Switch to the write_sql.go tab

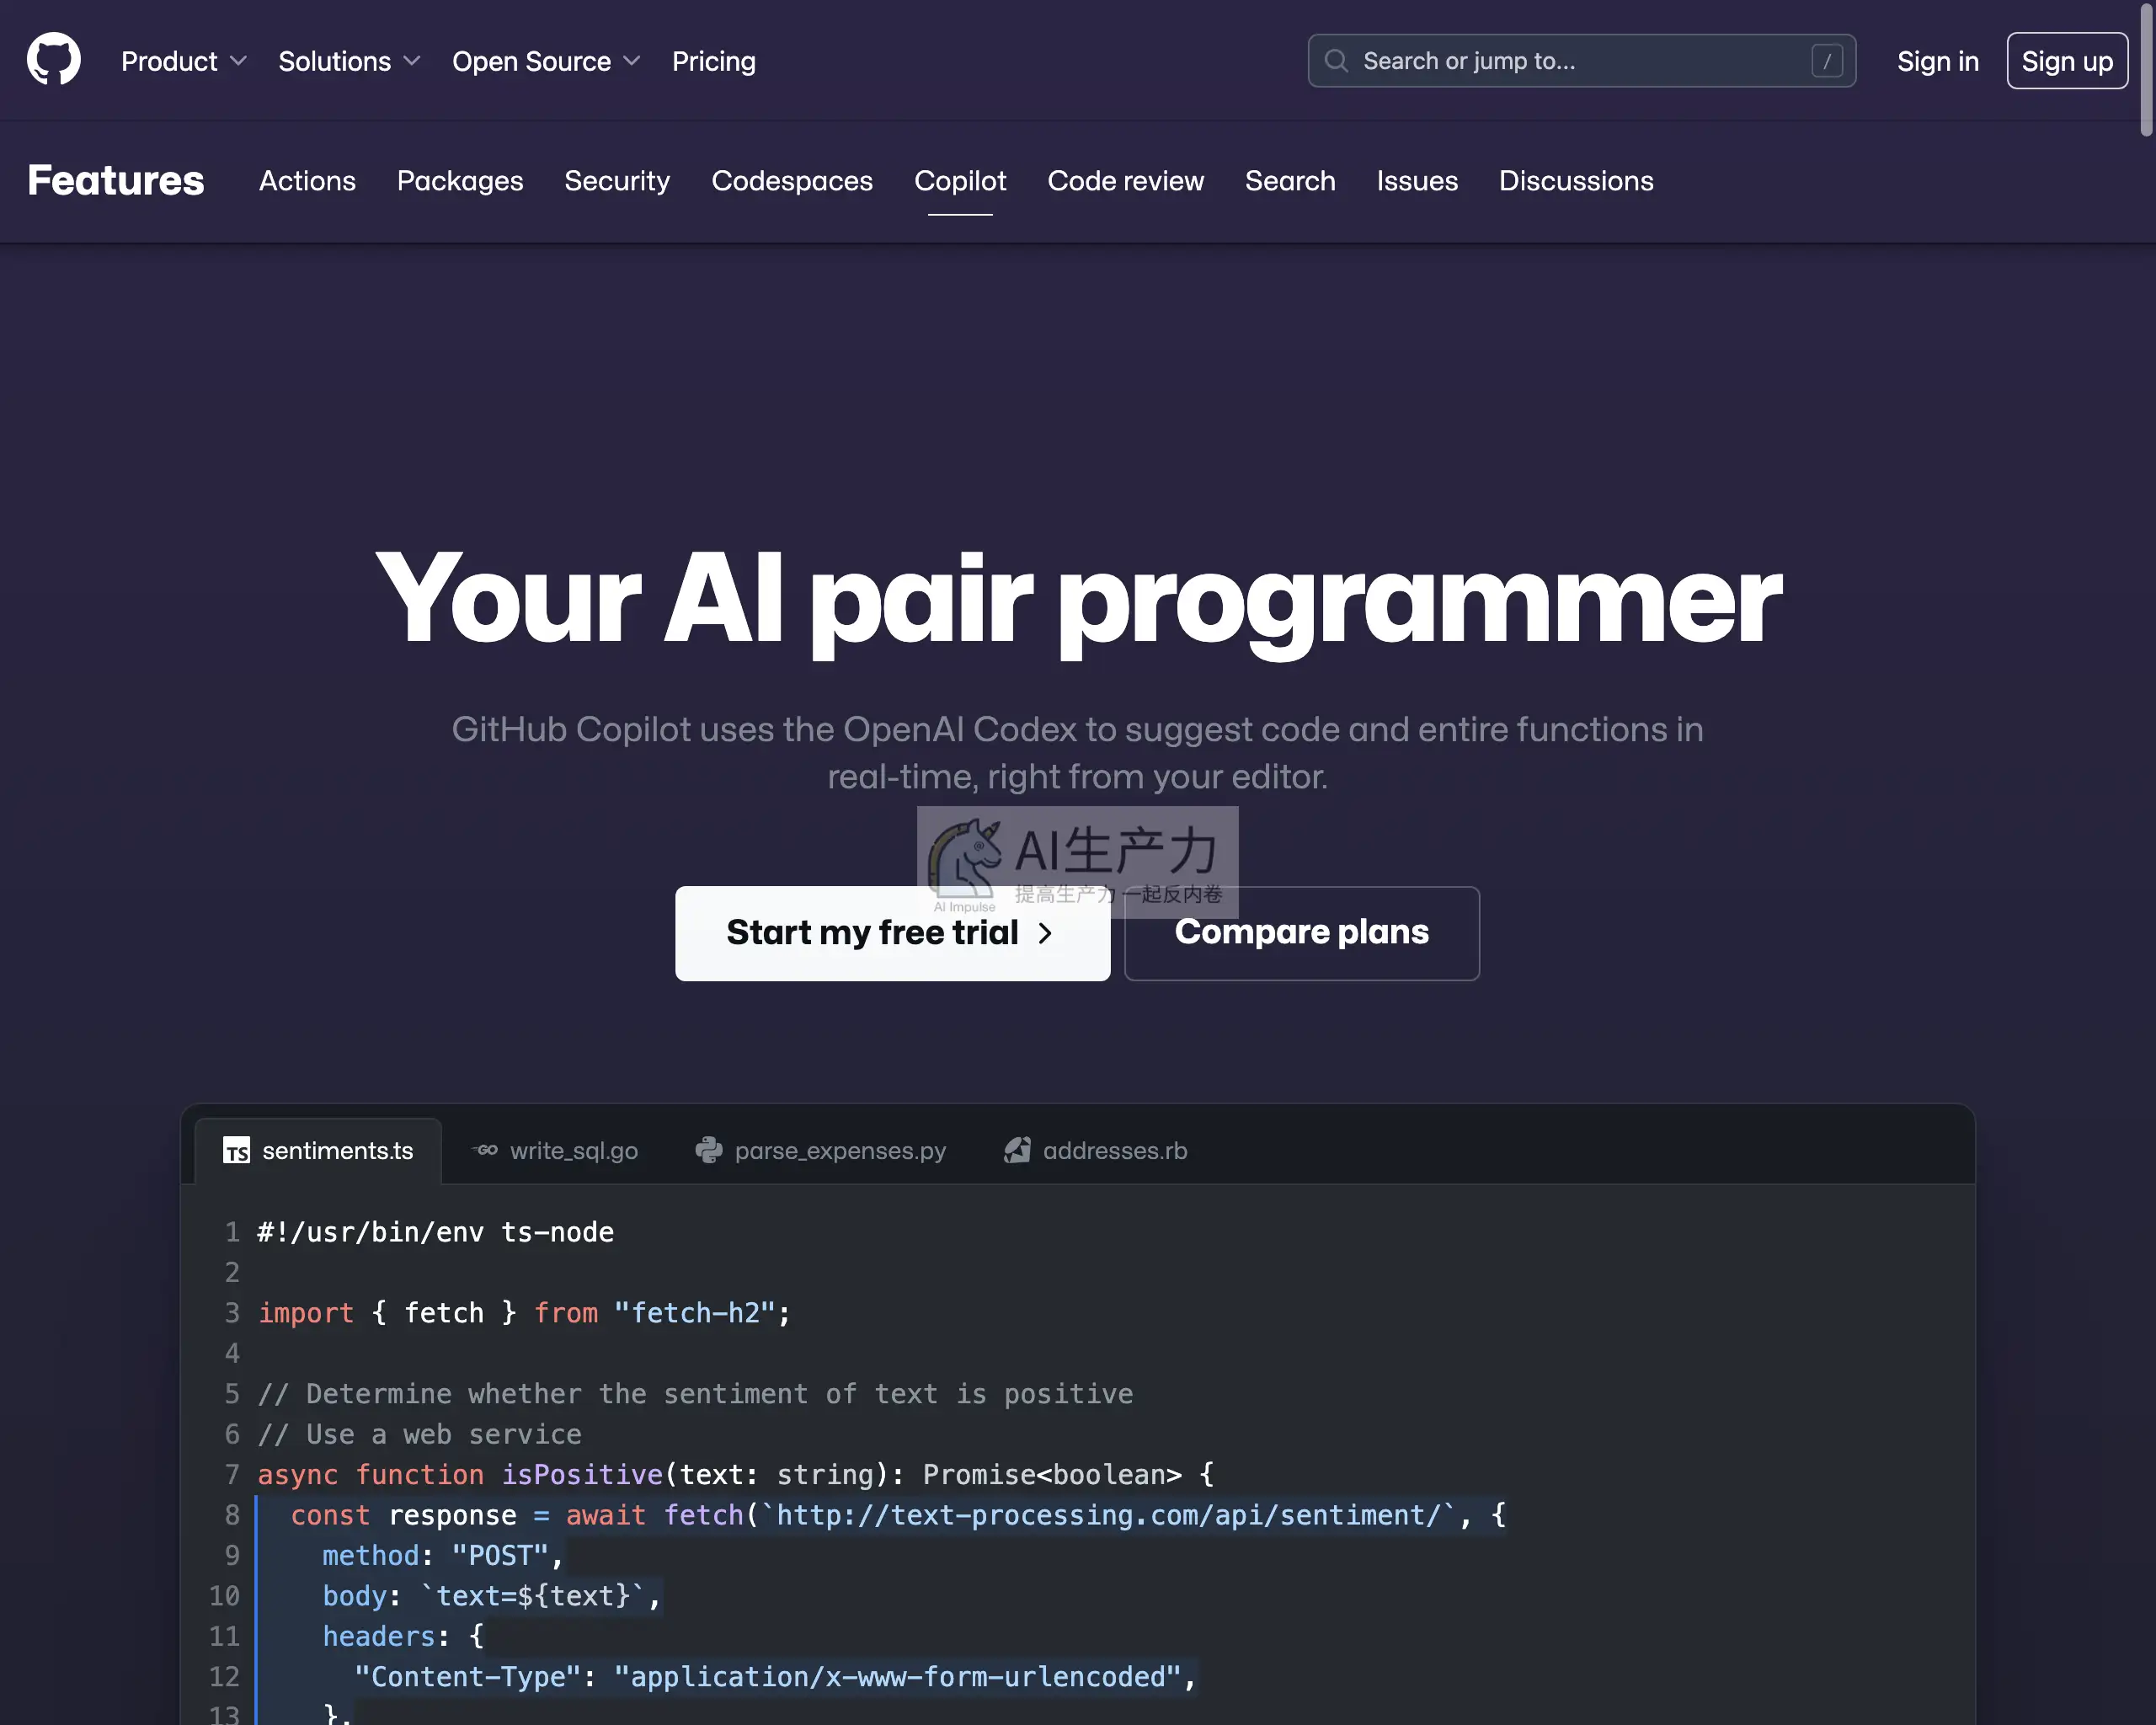[556, 1151]
